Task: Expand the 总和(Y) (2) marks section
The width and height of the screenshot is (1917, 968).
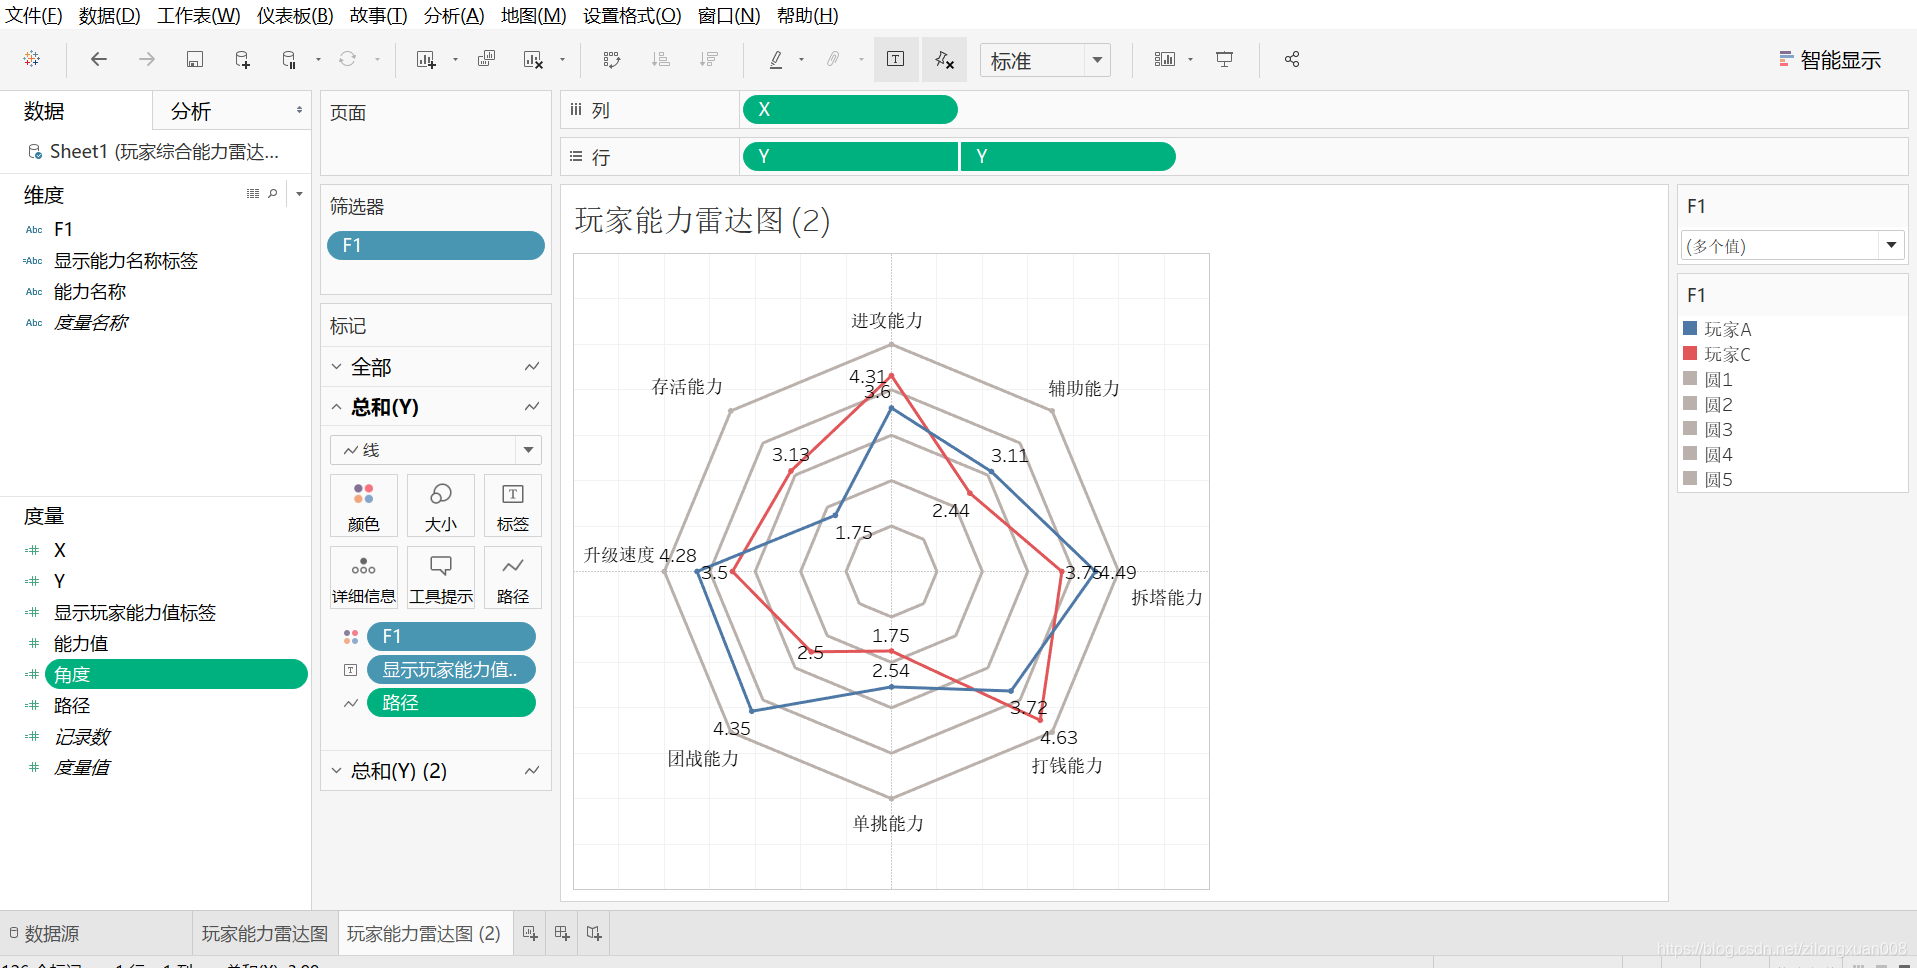Action: [x=337, y=771]
